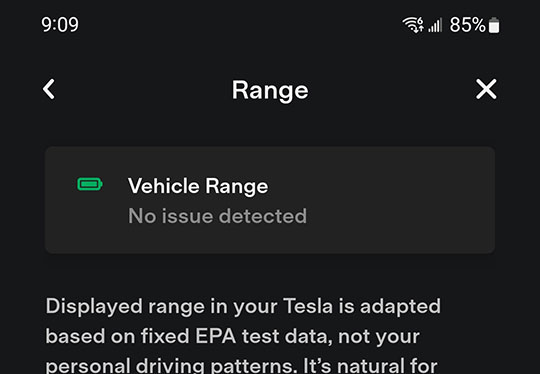The height and width of the screenshot is (374, 540).
Task: Tap the phone battery icon
Action: pyautogui.click(x=494, y=25)
